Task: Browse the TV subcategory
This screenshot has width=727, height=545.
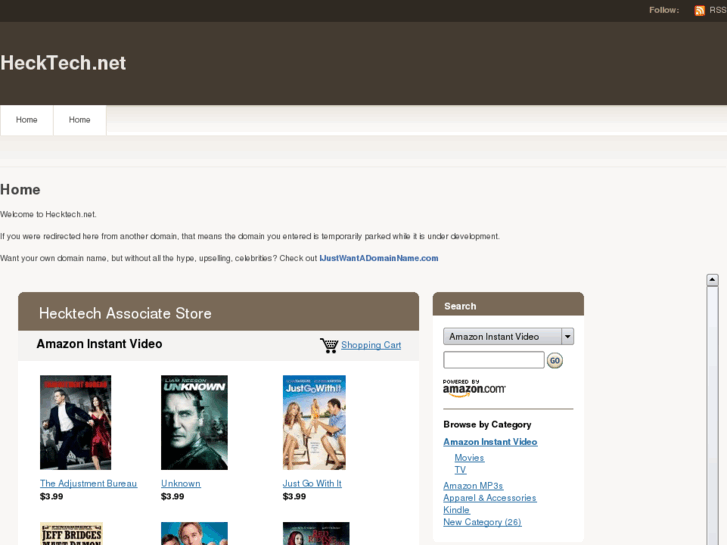Action: click(460, 470)
